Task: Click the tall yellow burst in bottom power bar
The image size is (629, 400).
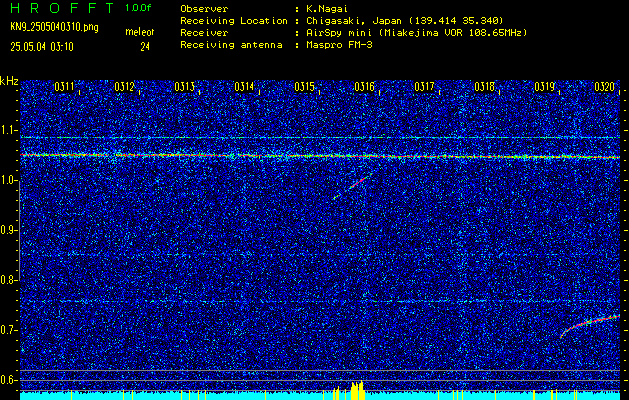Action: [x=357, y=390]
